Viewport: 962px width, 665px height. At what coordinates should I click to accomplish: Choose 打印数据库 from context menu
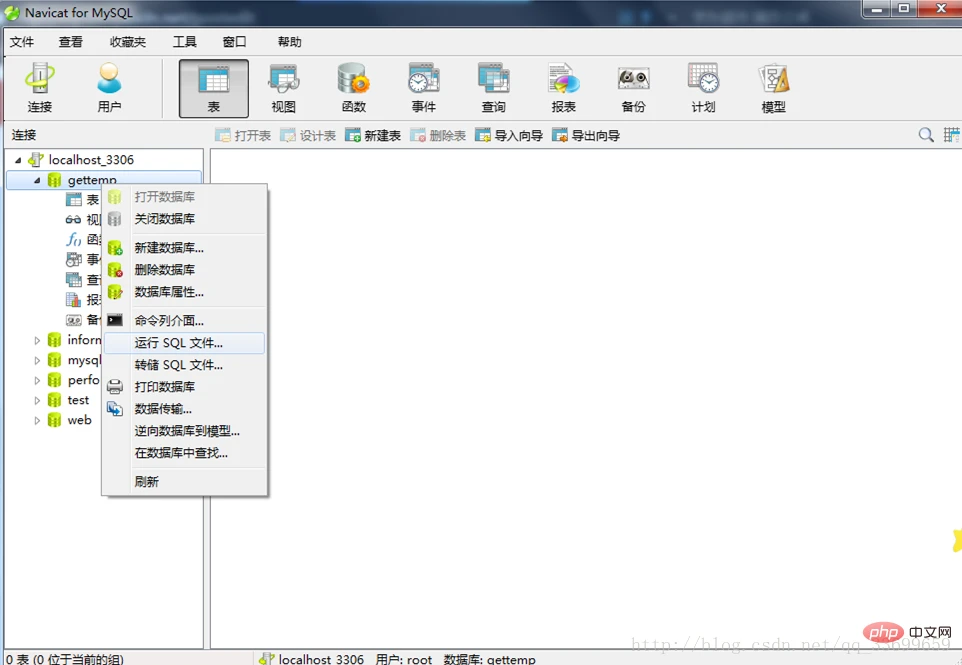pyautogui.click(x=184, y=387)
